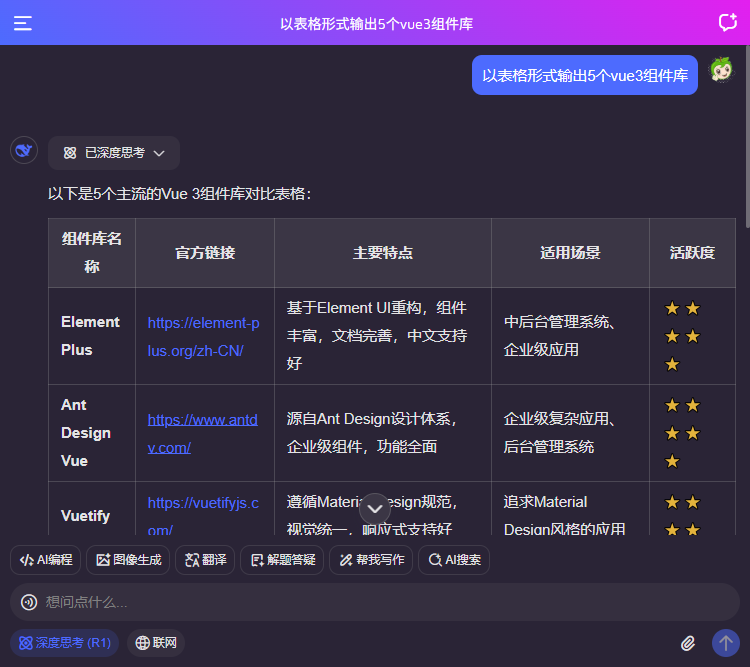Click the 组件库名称 column header
The height and width of the screenshot is (667, 750).
92,253
